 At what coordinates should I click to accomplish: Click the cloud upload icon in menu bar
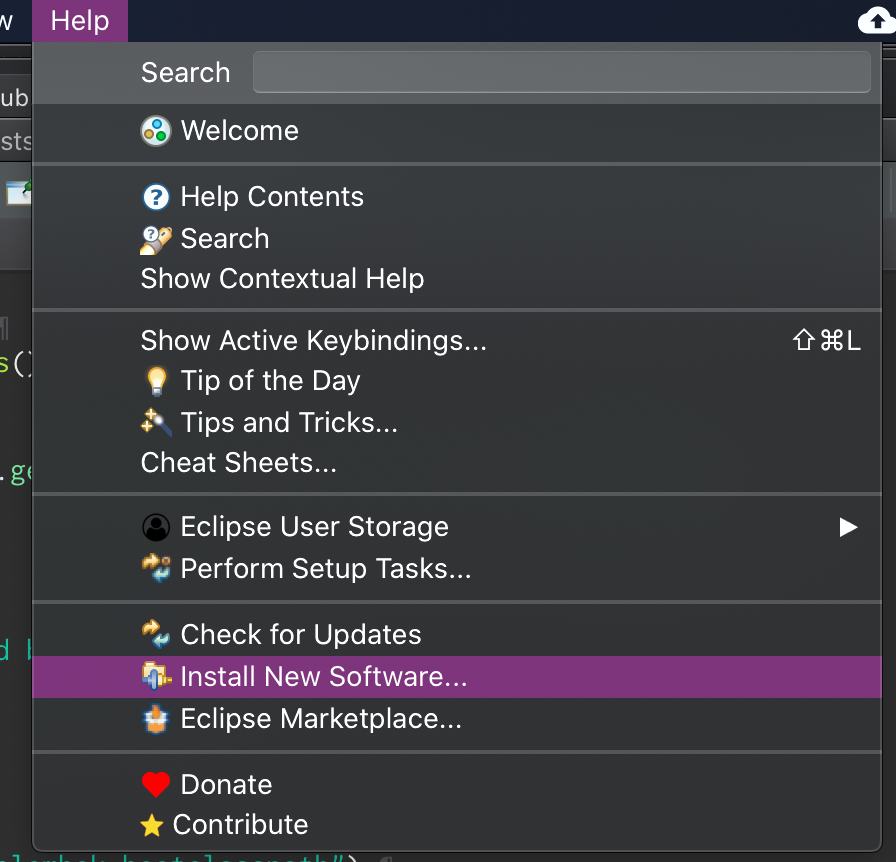click(877, 21)
